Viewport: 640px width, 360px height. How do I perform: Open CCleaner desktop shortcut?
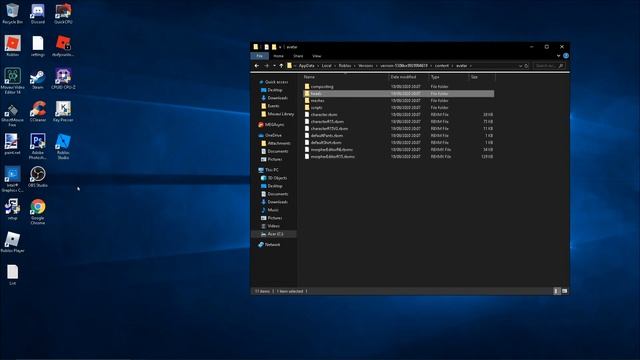38,112
